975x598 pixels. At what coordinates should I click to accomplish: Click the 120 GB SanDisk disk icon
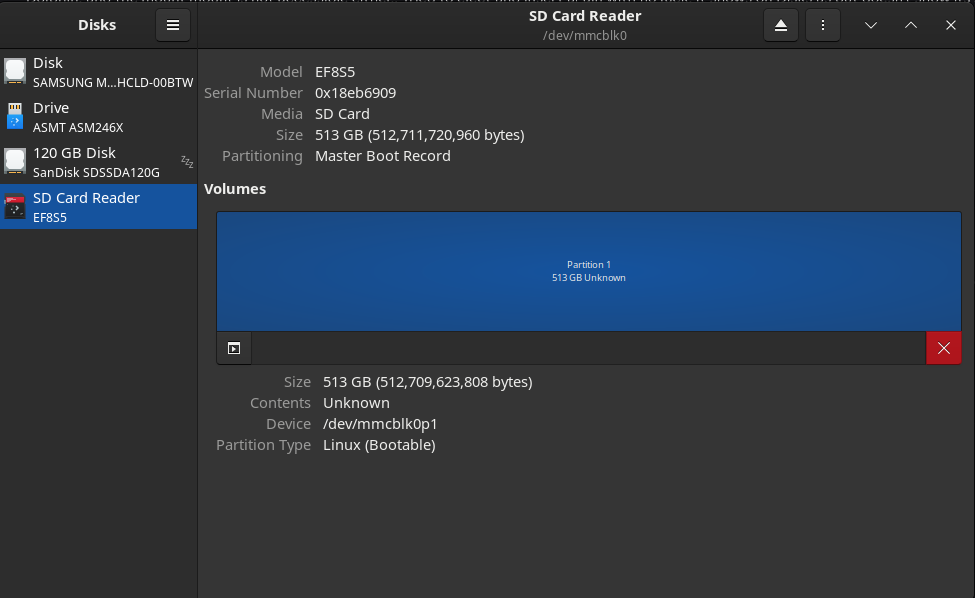tap(15, 161)
